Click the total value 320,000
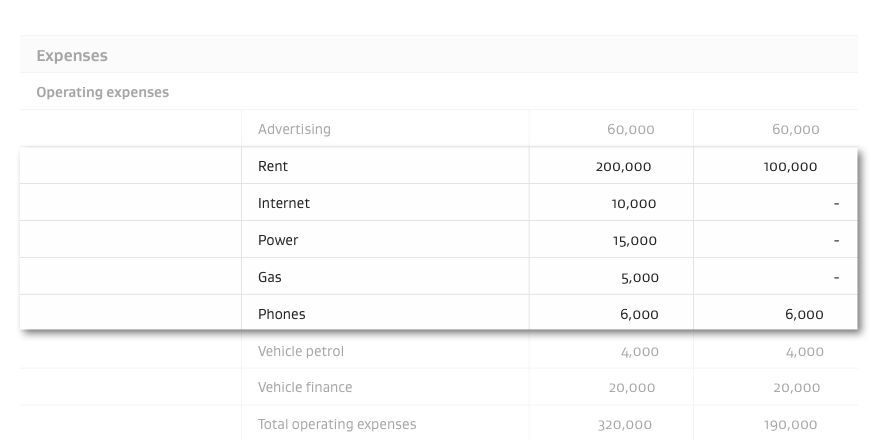This screenshot has width=880, height=440. 625,425
